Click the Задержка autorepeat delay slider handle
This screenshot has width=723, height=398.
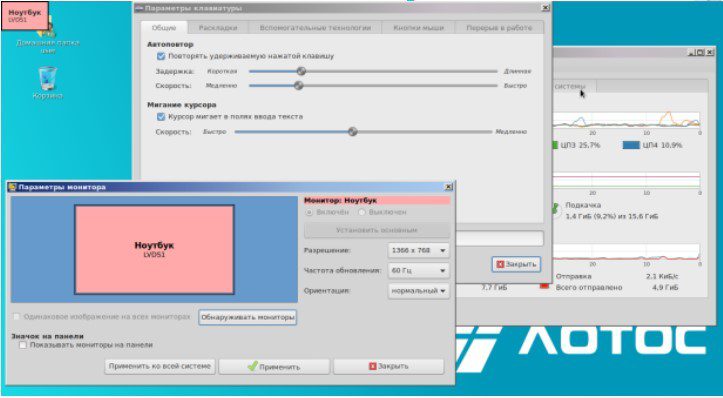(x=301, y=71)
